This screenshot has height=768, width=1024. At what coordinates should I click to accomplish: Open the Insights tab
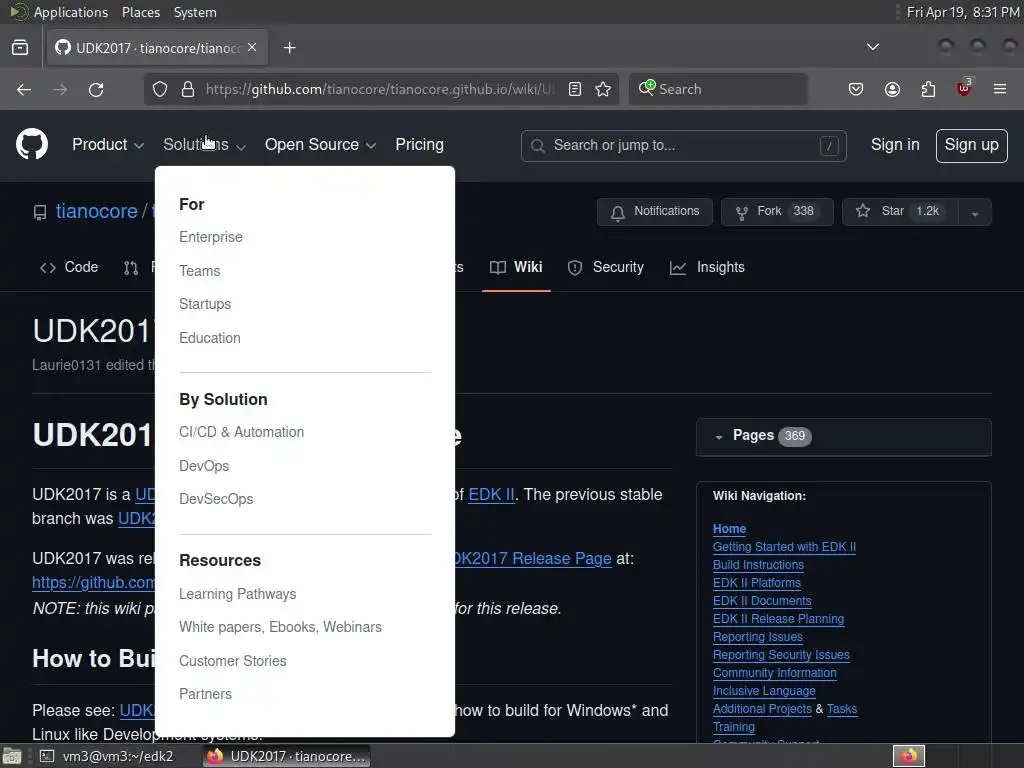(x=707, y=267)
